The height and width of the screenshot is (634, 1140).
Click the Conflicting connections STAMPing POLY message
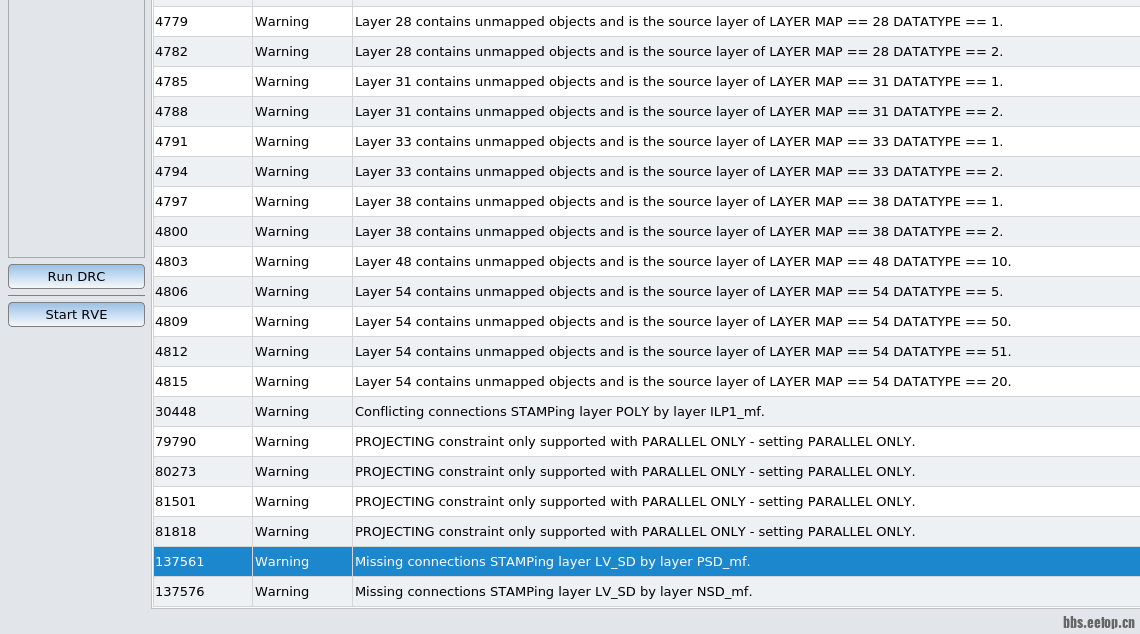click(559, 412)
